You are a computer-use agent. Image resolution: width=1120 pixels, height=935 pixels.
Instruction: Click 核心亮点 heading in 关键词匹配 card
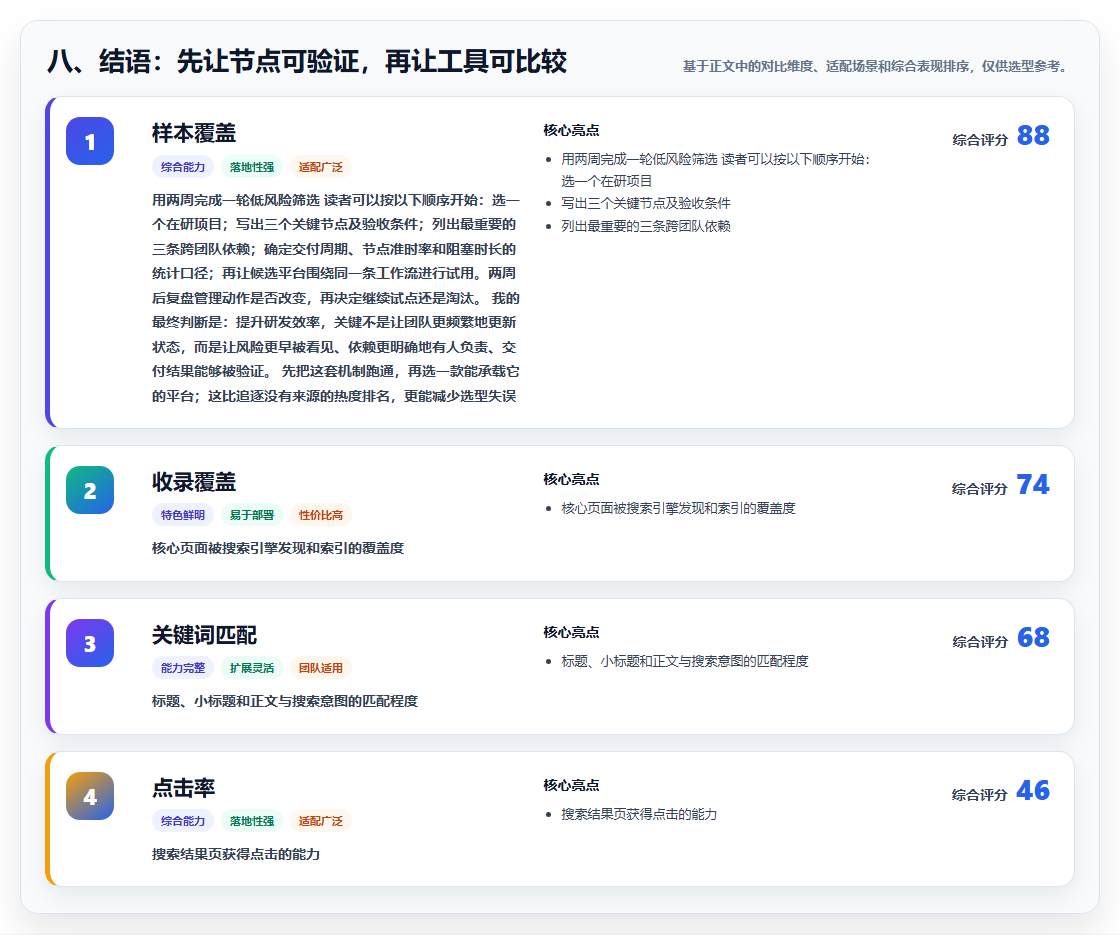pos(571,631)
